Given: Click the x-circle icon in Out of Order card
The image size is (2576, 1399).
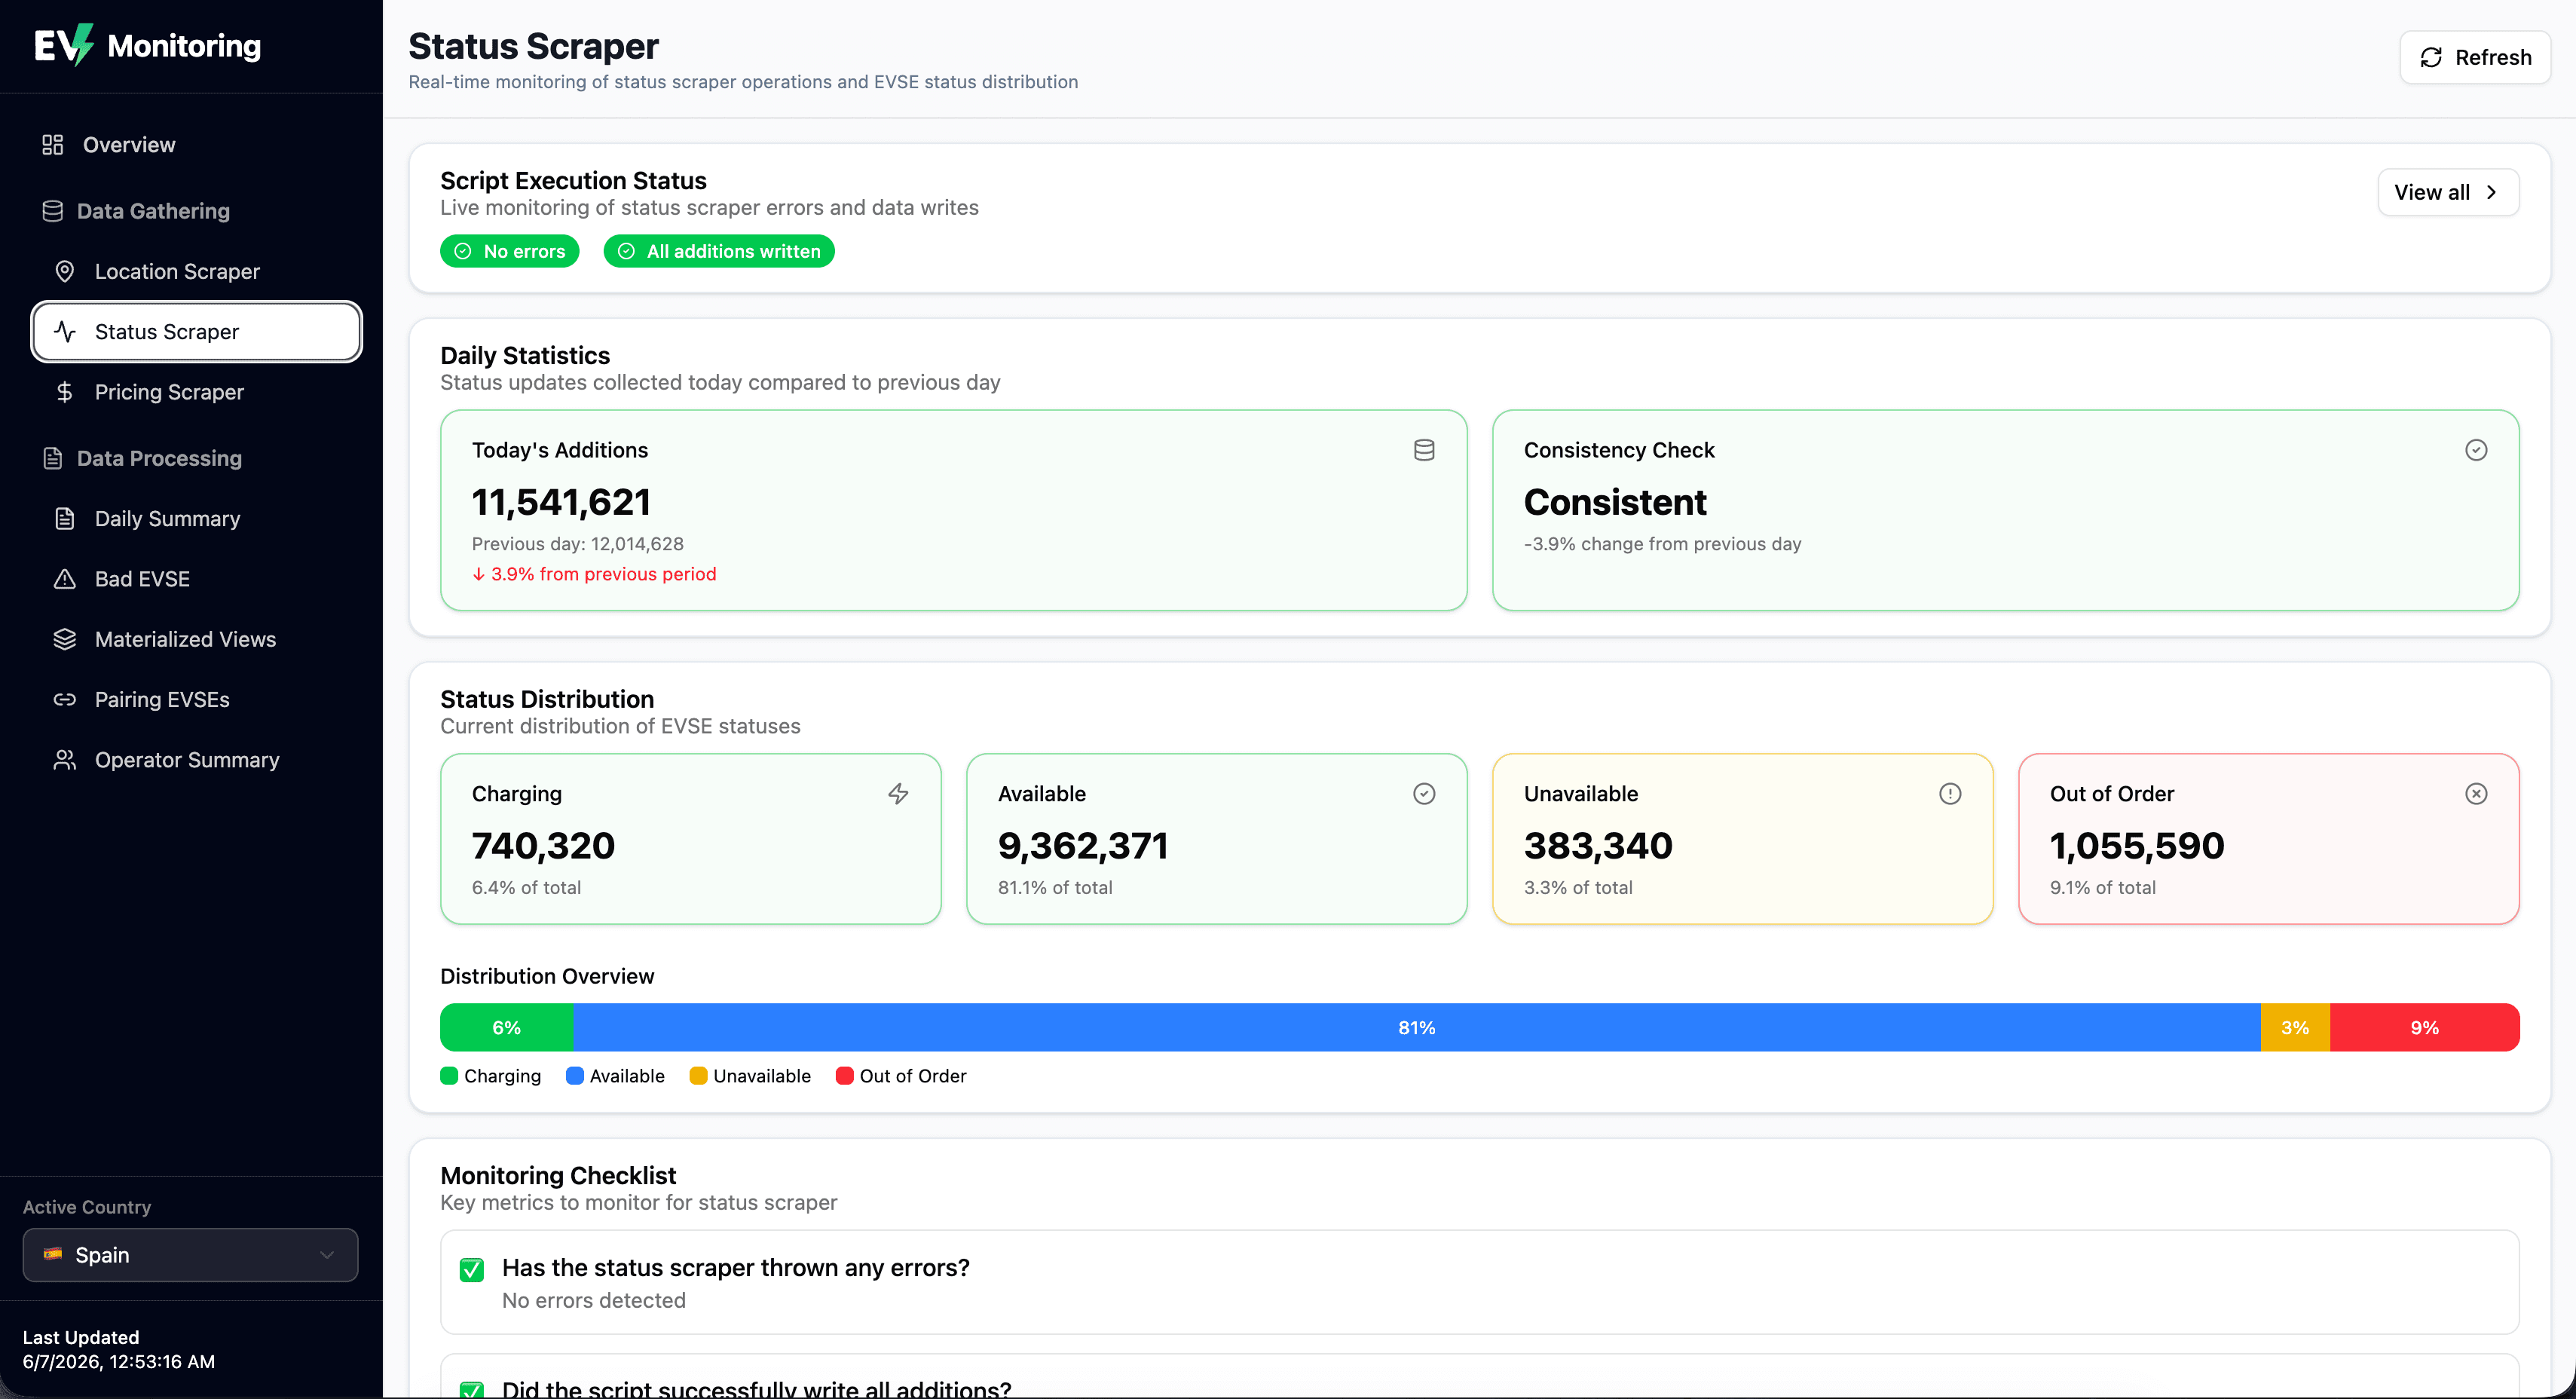Looking at the screenshot, I should [2476, 793].
